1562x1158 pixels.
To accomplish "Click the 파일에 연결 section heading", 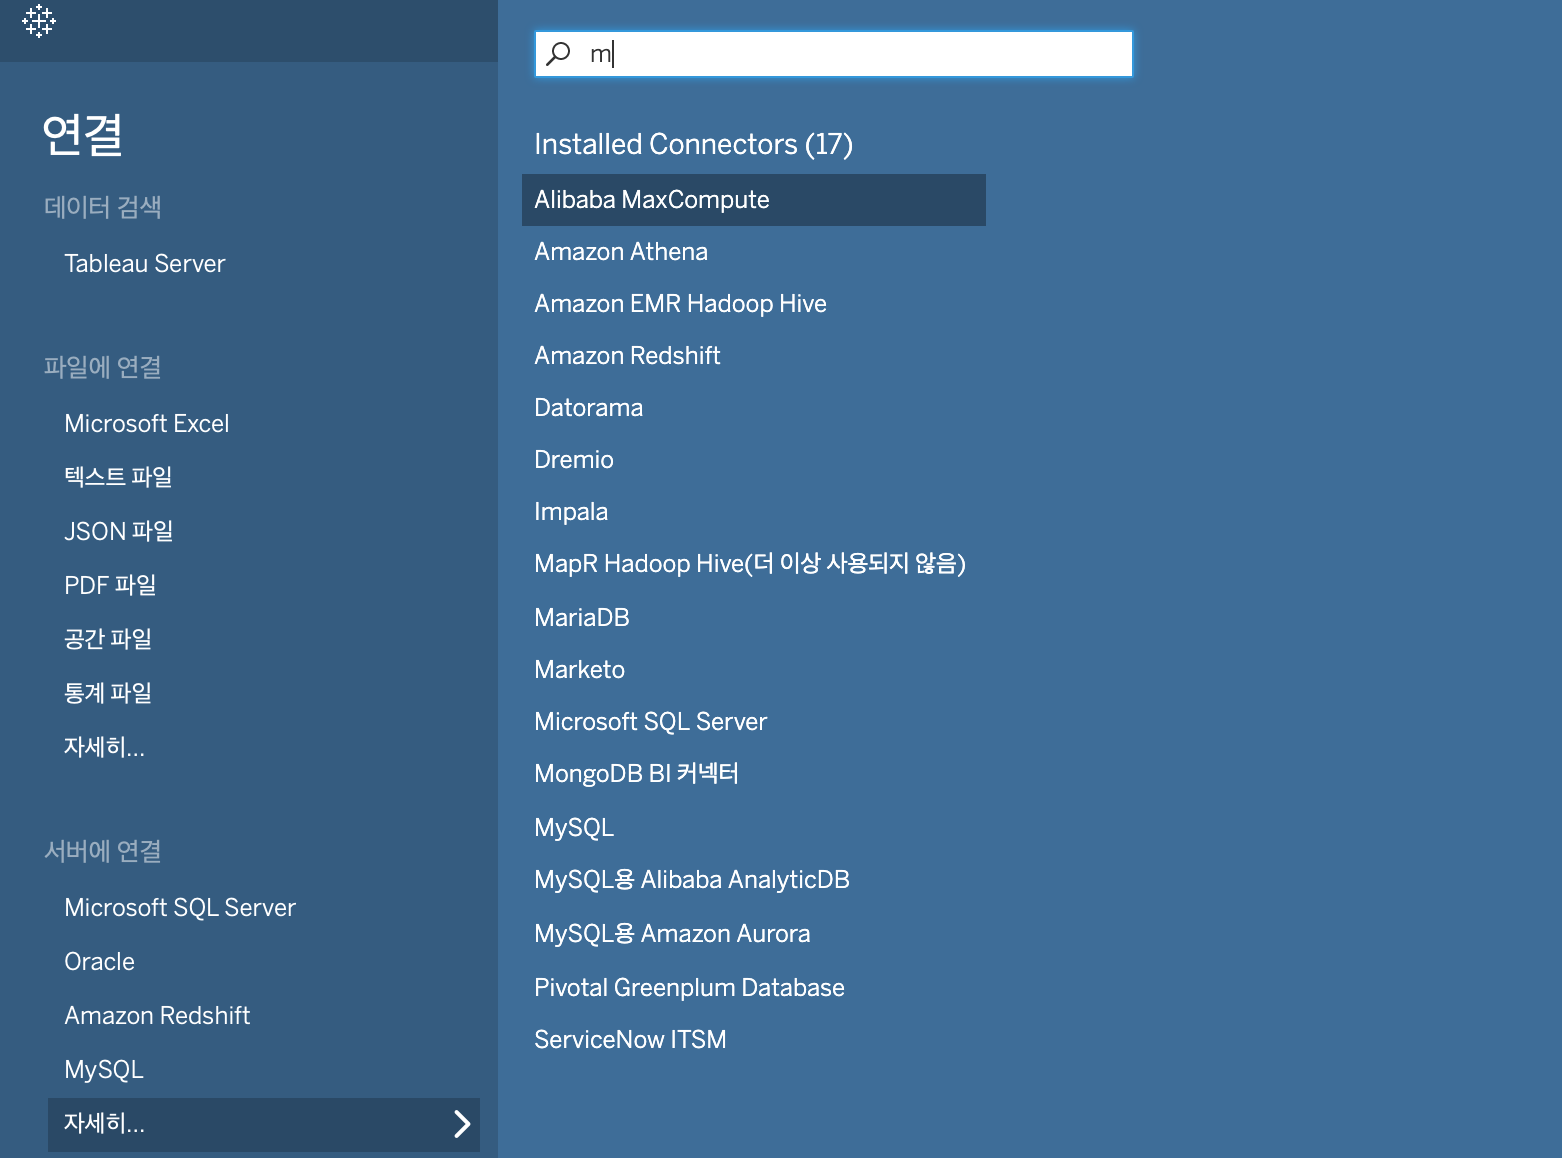I will coord(103,367).
